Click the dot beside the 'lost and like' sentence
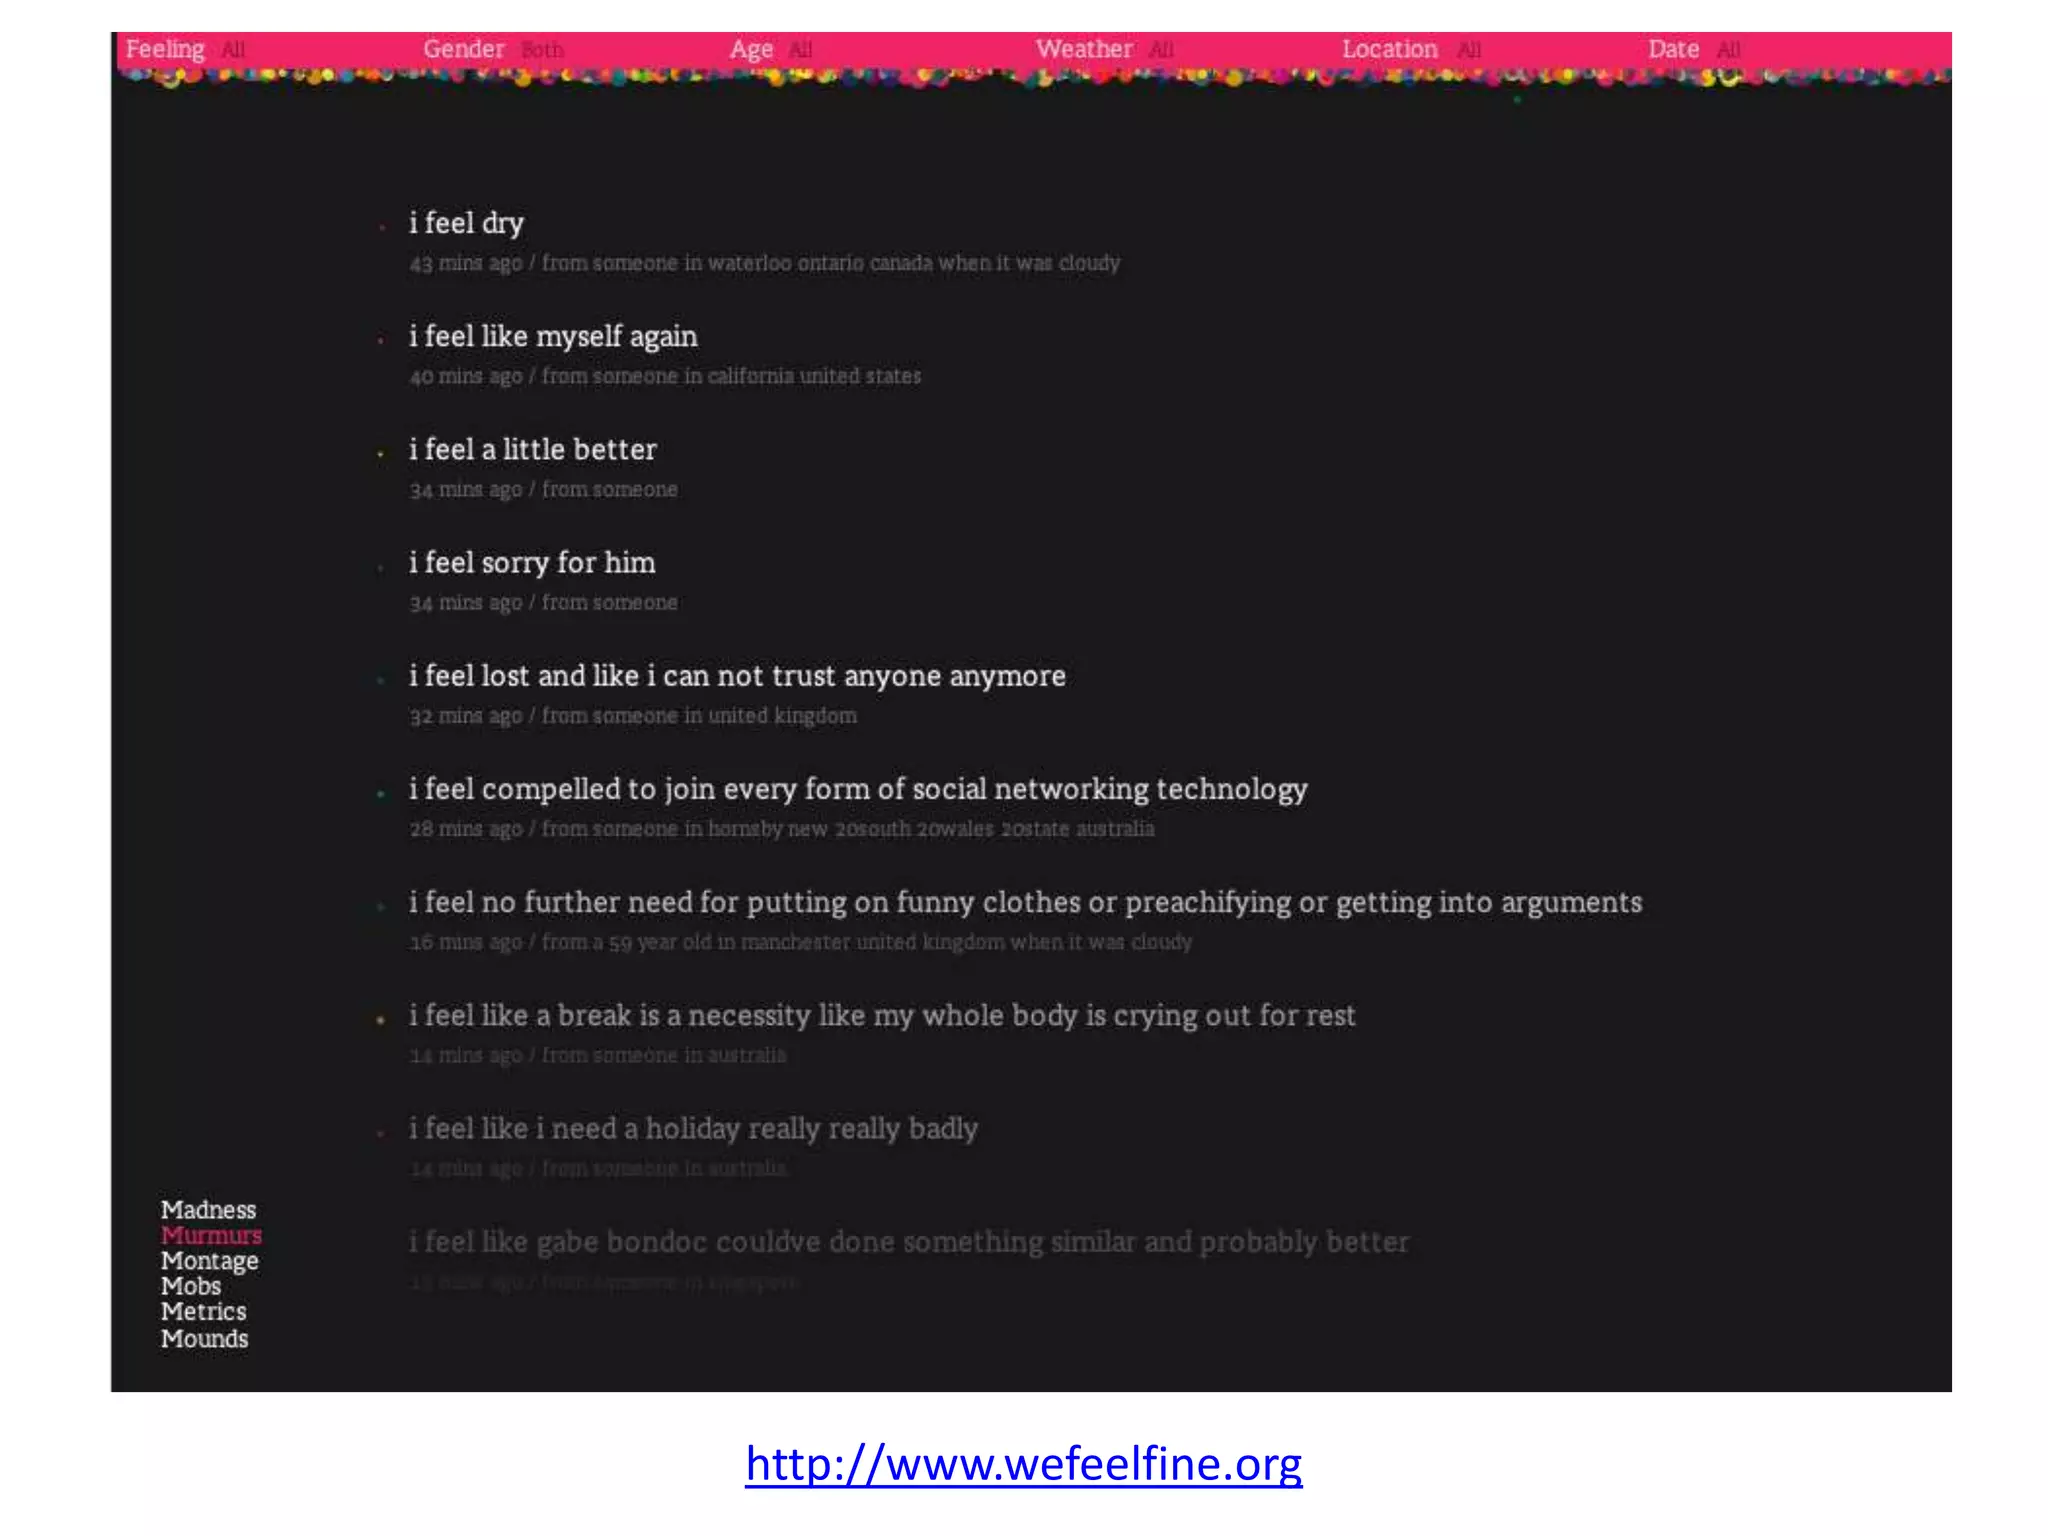The image size is (2048, 1536). click(x=381, y=681)
